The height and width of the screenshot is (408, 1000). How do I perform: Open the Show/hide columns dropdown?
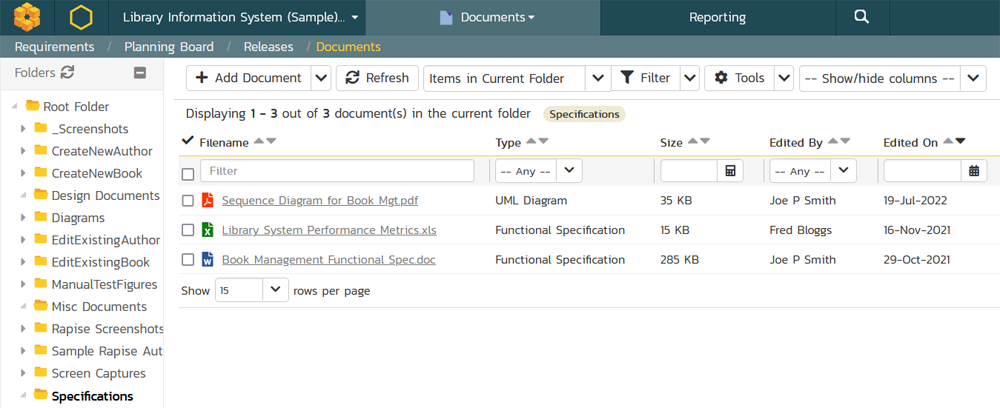892,78
